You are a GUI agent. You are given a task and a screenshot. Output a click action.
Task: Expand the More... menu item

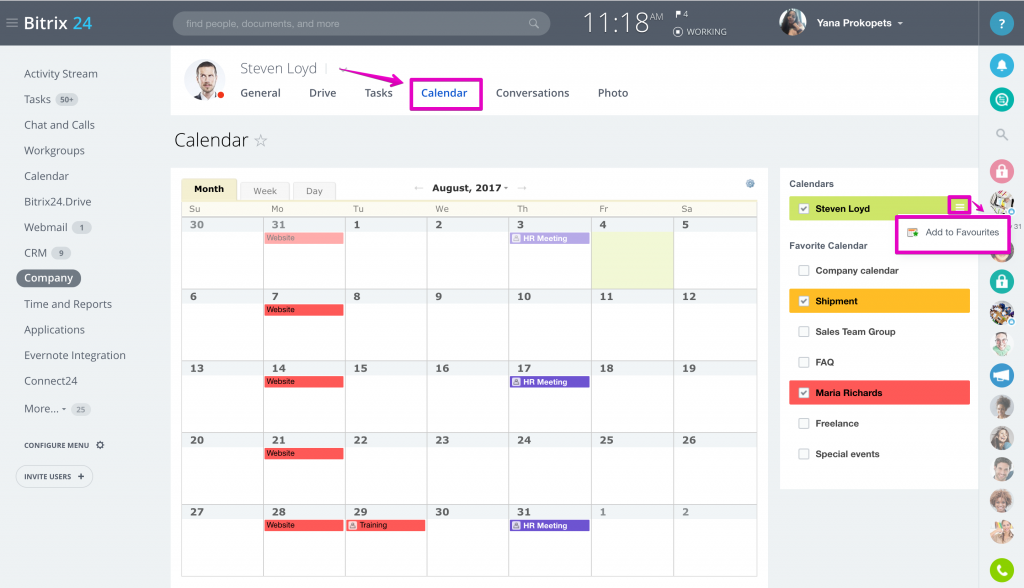(x=45, y=409)
